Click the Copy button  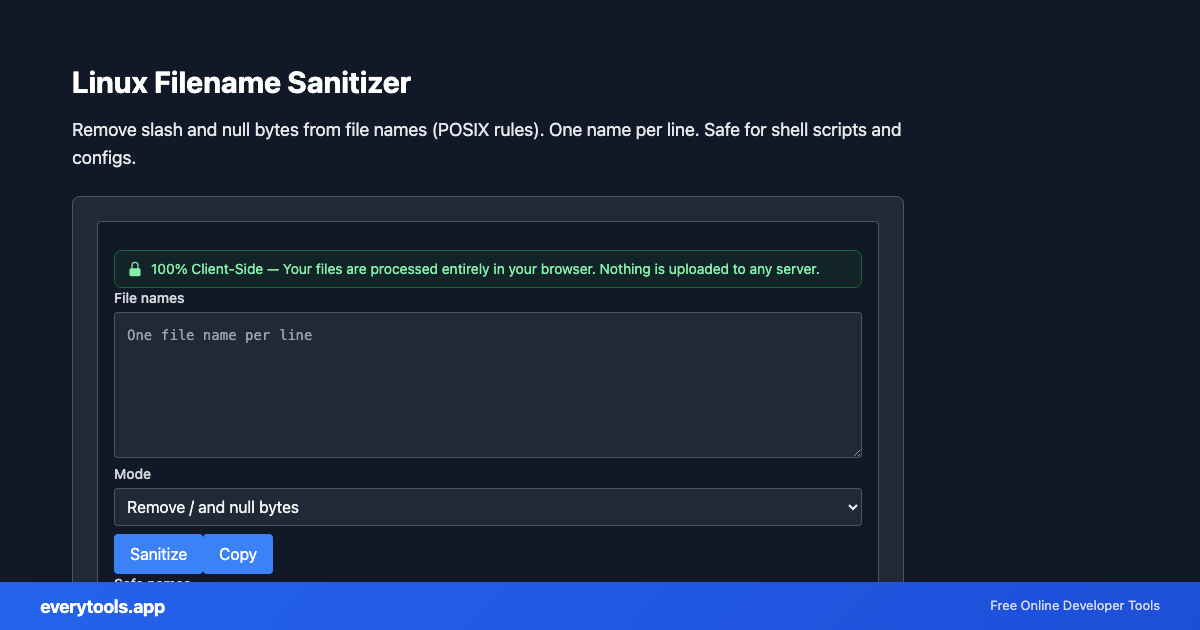click(237, 554)
